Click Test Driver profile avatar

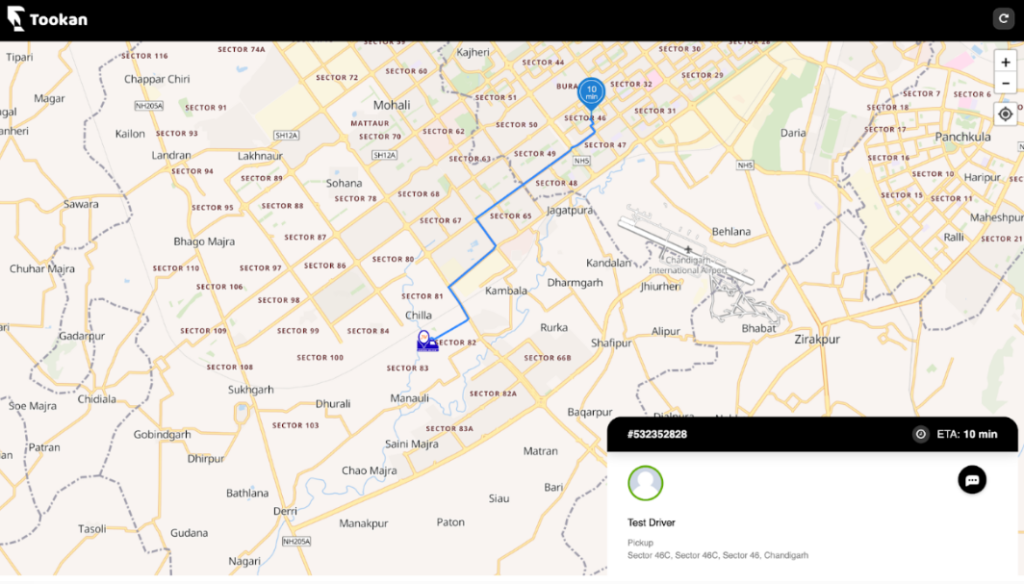pos(645,483)
